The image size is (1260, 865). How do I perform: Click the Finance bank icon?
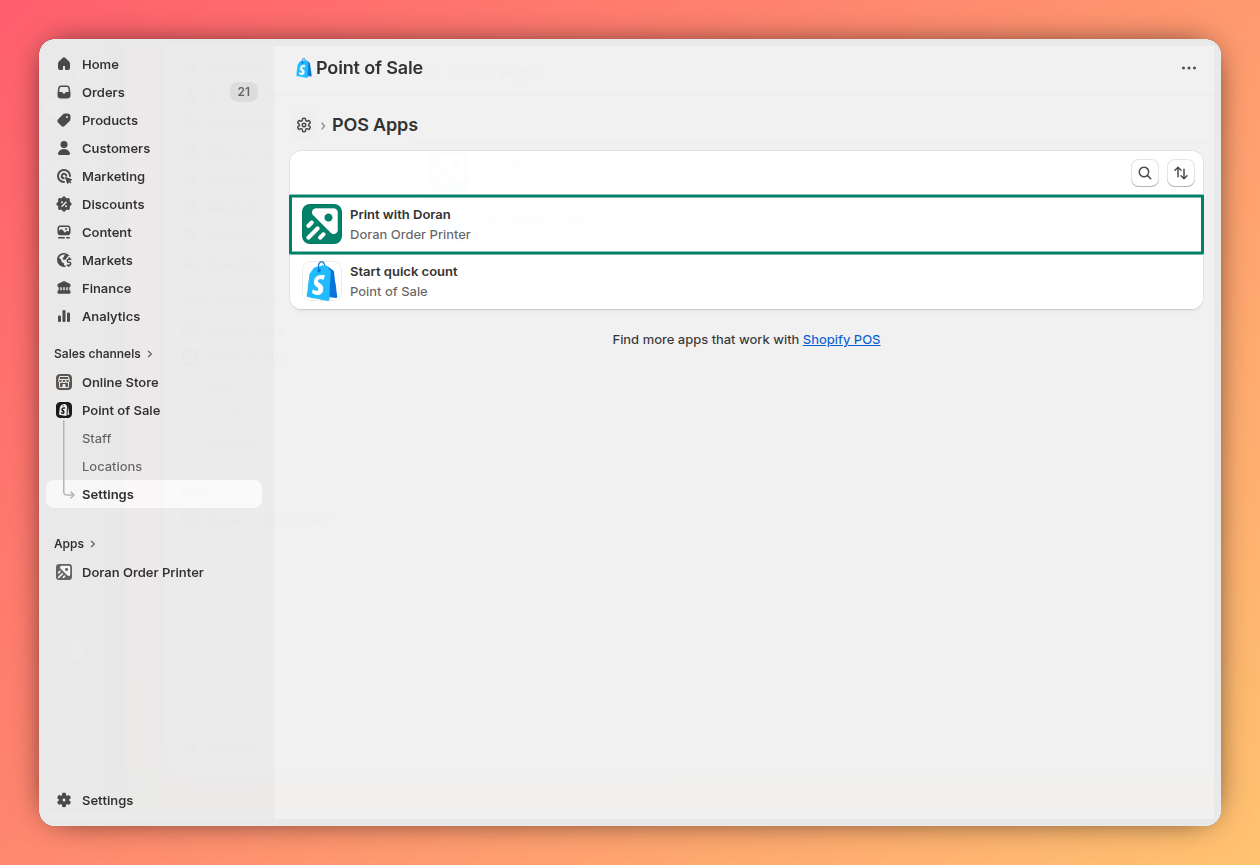[x=64, y=288]
